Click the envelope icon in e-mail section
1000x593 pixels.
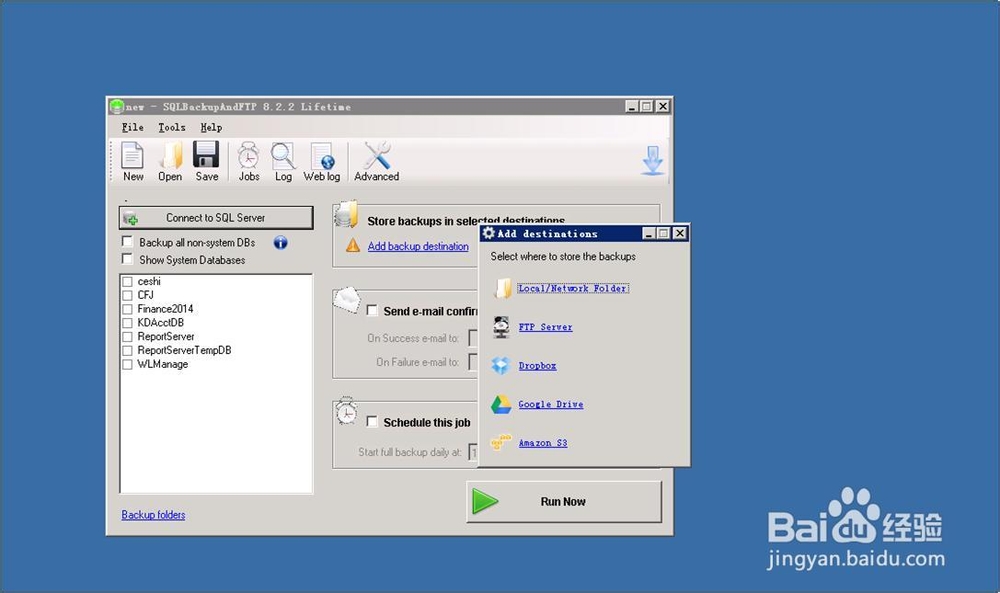347,300
